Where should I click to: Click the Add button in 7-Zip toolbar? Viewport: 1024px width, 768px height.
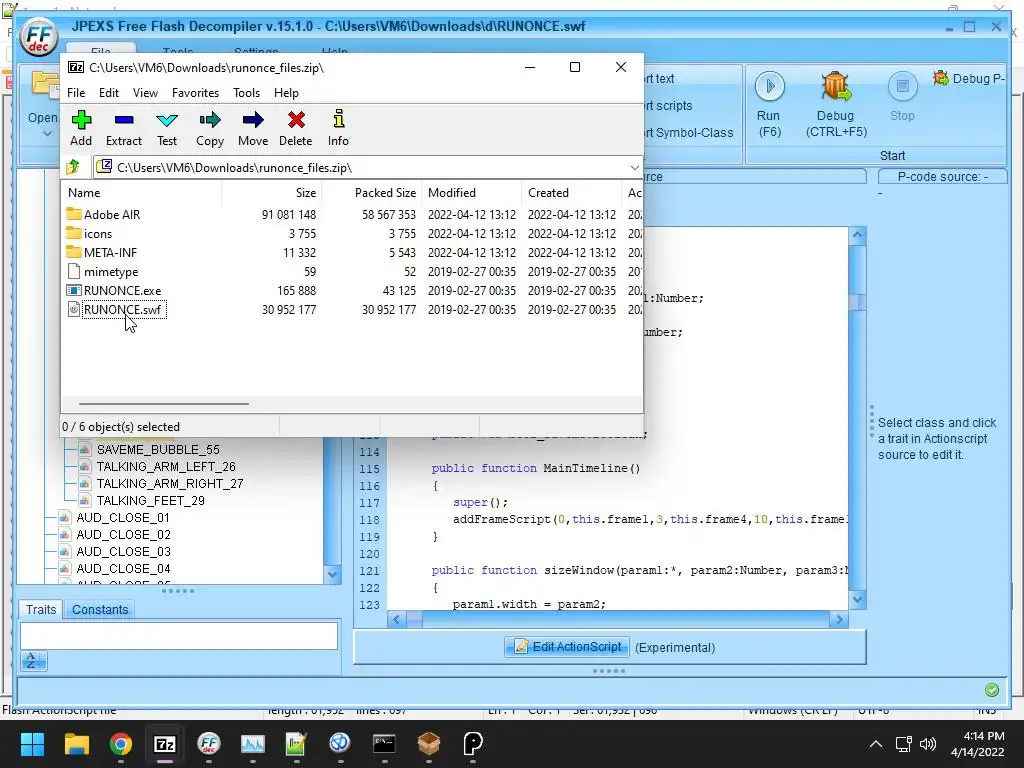point(81,128)
